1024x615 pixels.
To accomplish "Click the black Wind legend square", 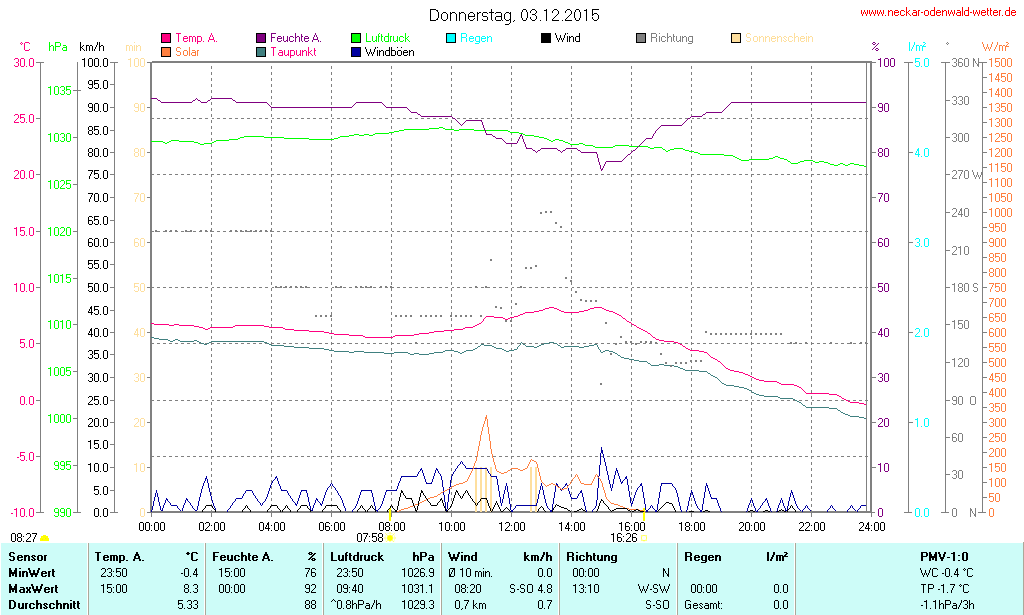I will pos(545,39).
